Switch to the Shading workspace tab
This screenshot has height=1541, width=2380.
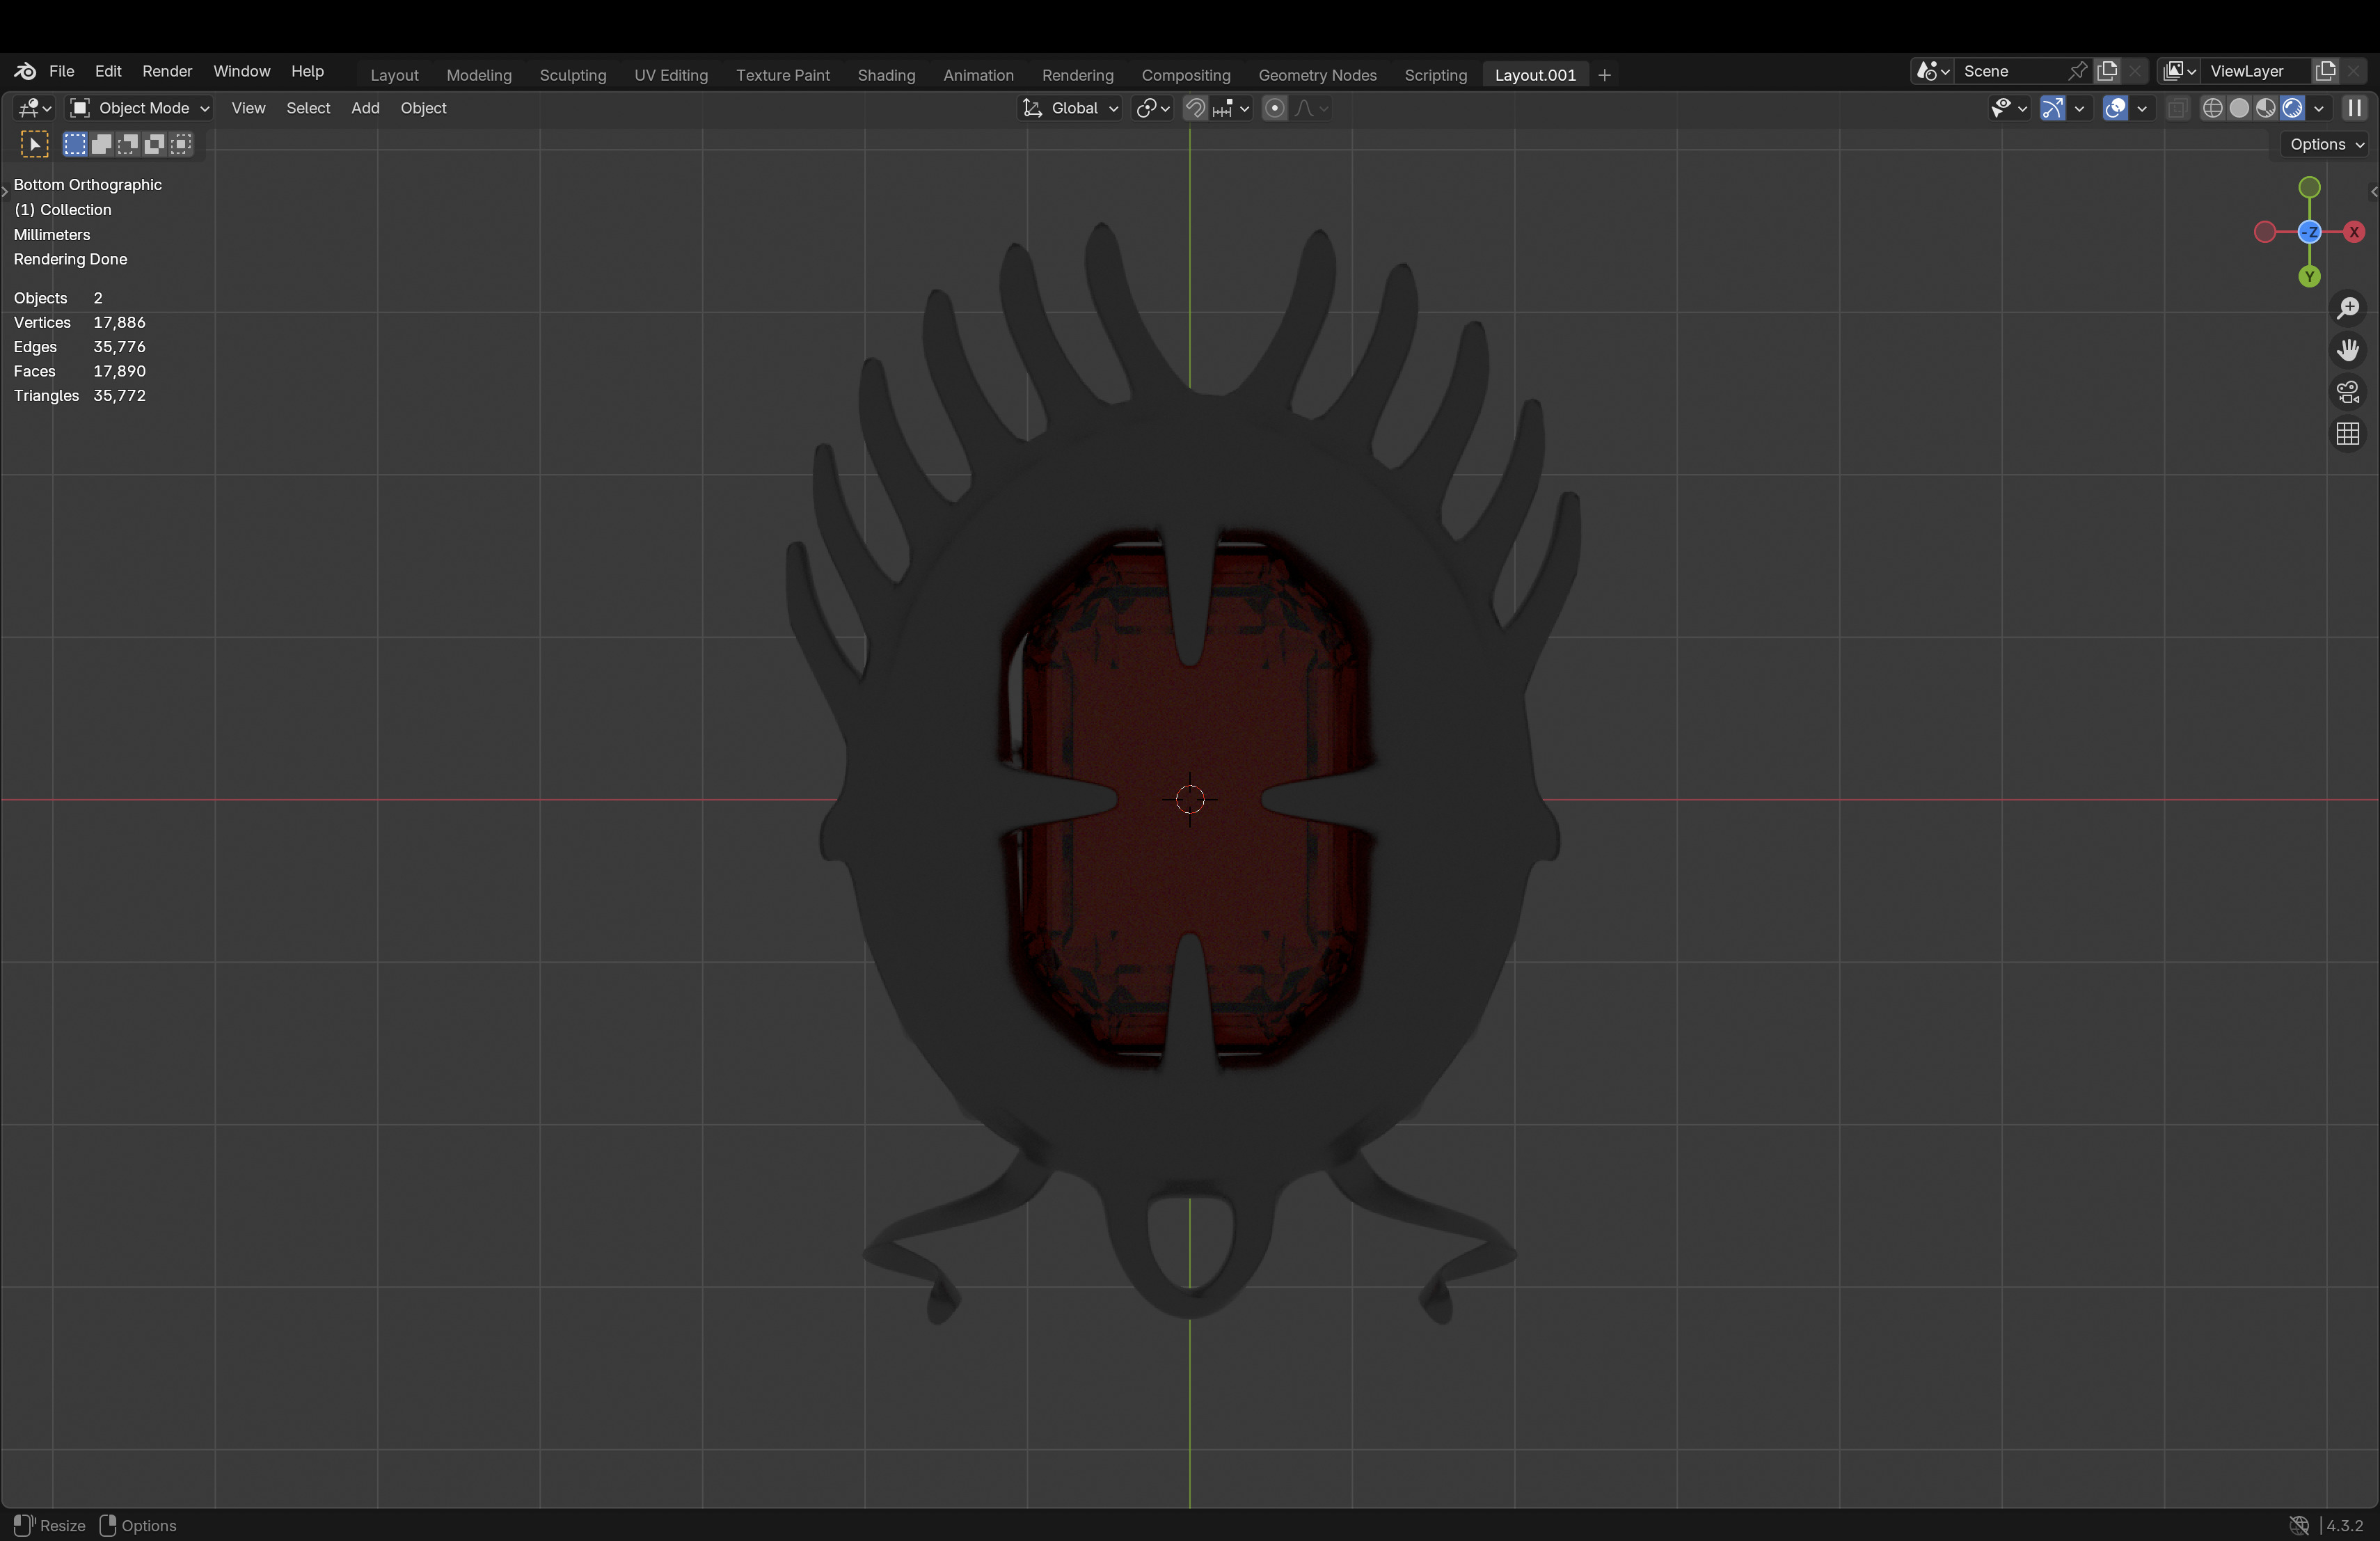pos(886,75)
